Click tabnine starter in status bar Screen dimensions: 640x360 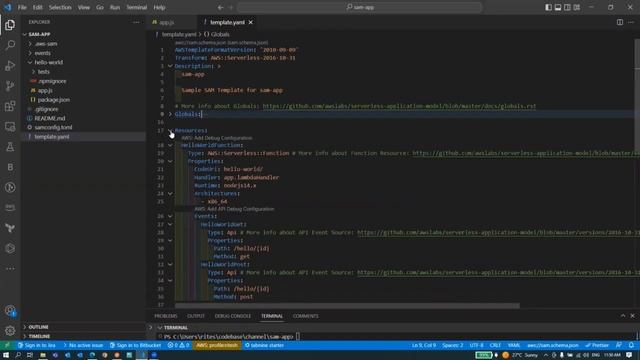[x=264, y=345]
